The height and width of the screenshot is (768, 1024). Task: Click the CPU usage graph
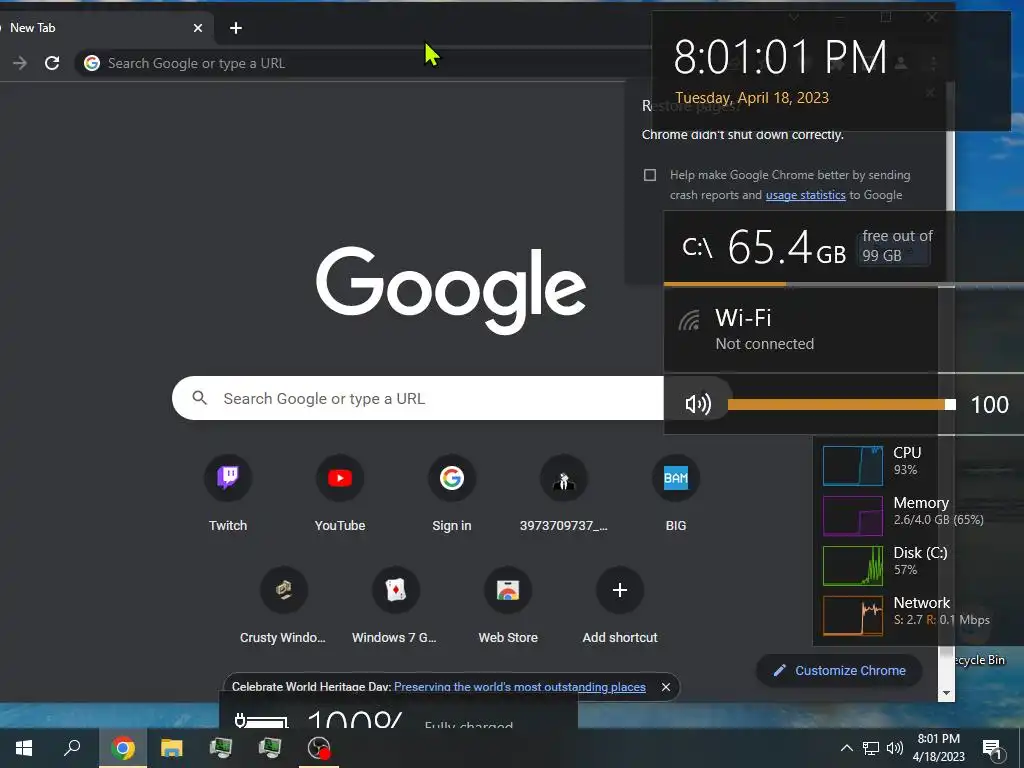click(x=853, y=466)
